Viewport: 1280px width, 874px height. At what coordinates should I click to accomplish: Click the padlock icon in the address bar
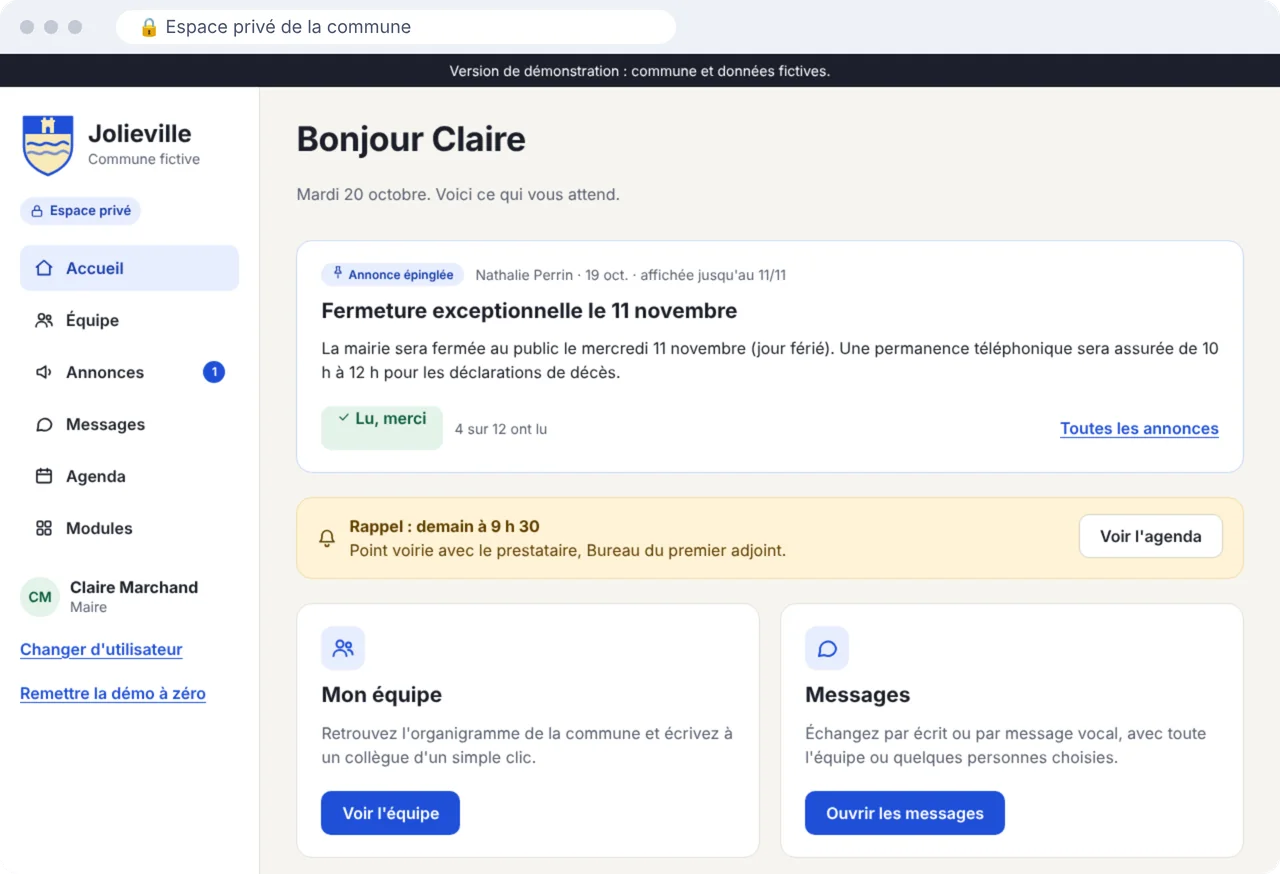pyautogui.click(x=149, y=27)
